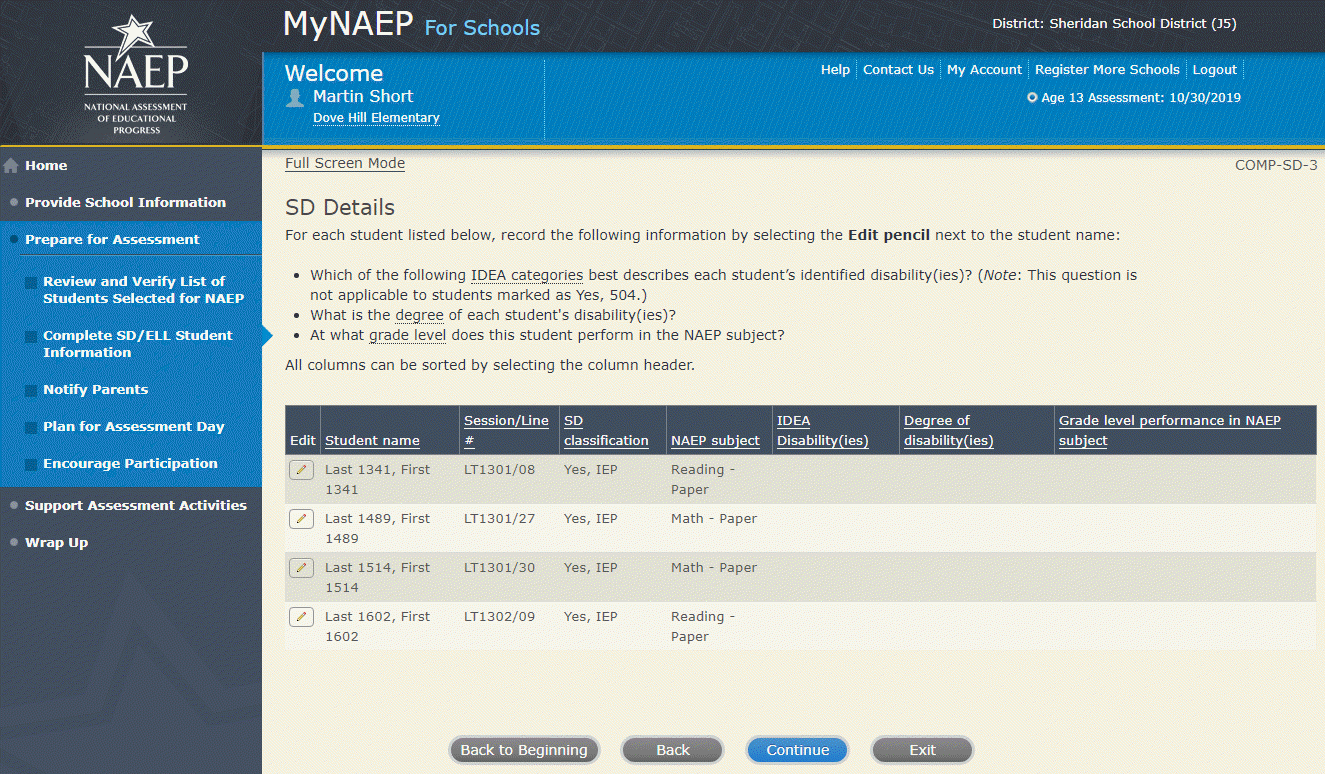Sort by SD classification column
This screenshot has width=1325, height=774.
[x=606, y=431]
